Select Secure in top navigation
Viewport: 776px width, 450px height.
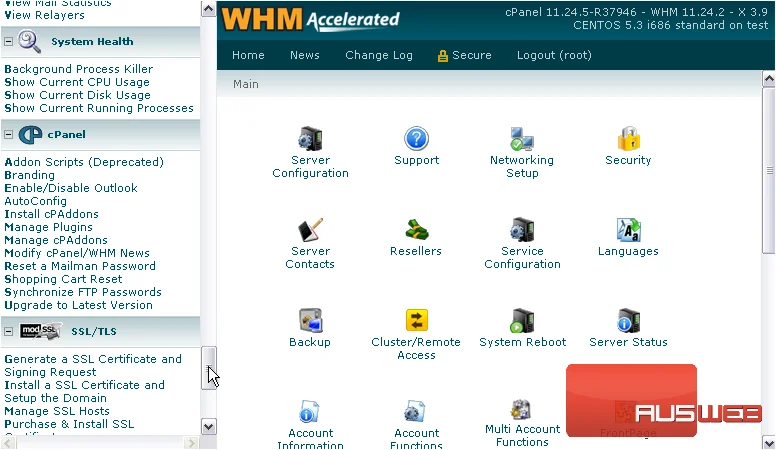pyautogui.click(x=464, y=55)
